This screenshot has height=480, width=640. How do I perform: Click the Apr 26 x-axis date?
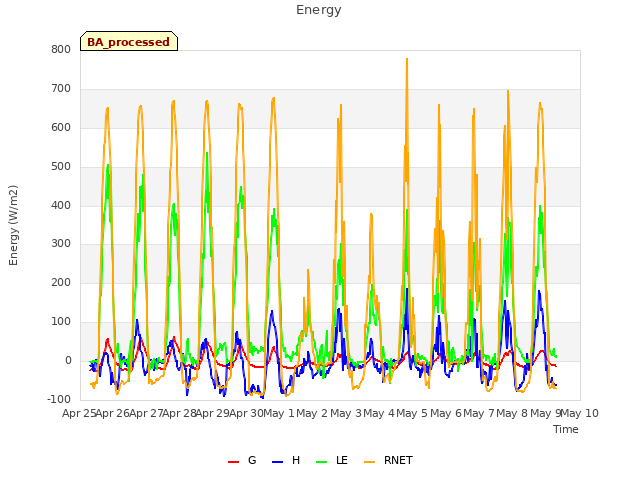[113, 413]
